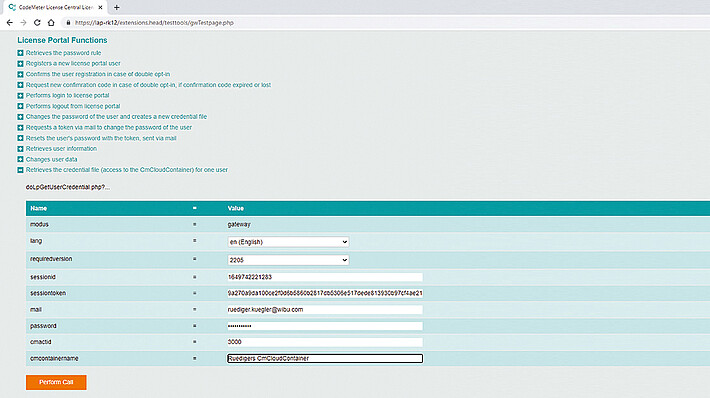
Task: Click the 'password' row label
Action: click(43, 326)
